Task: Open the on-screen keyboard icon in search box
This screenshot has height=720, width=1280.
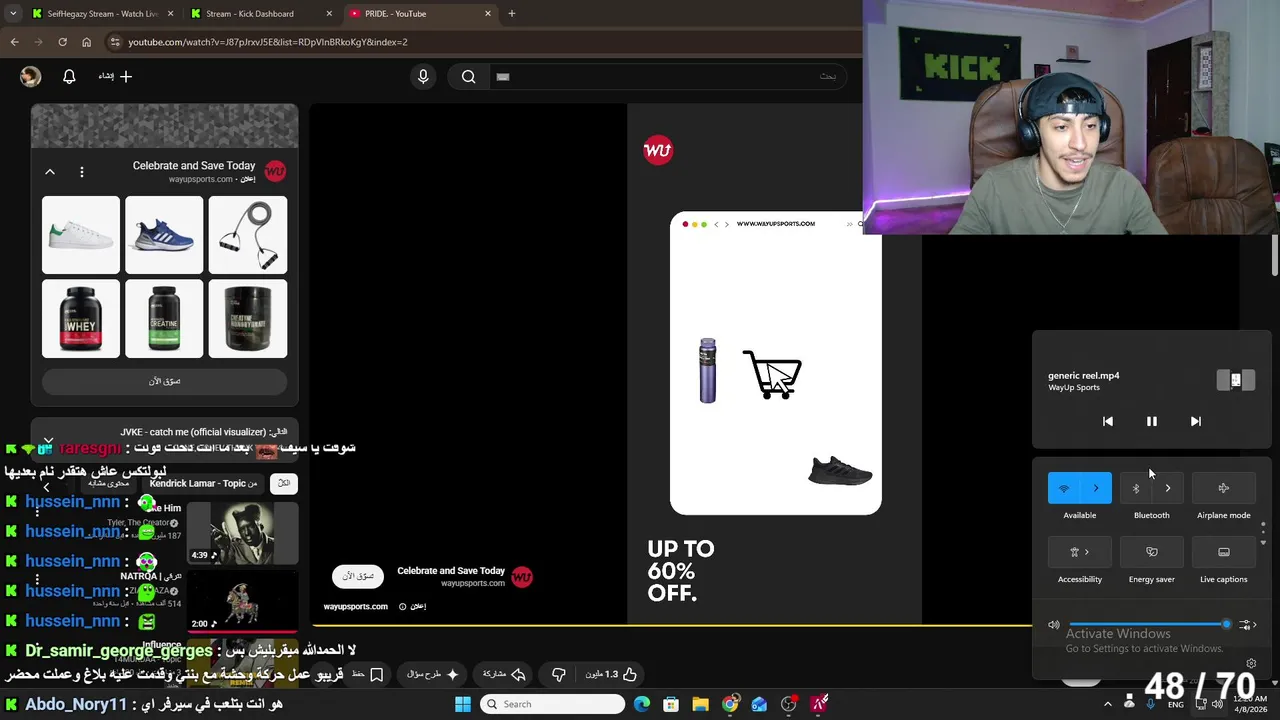Action: point(503,76)
